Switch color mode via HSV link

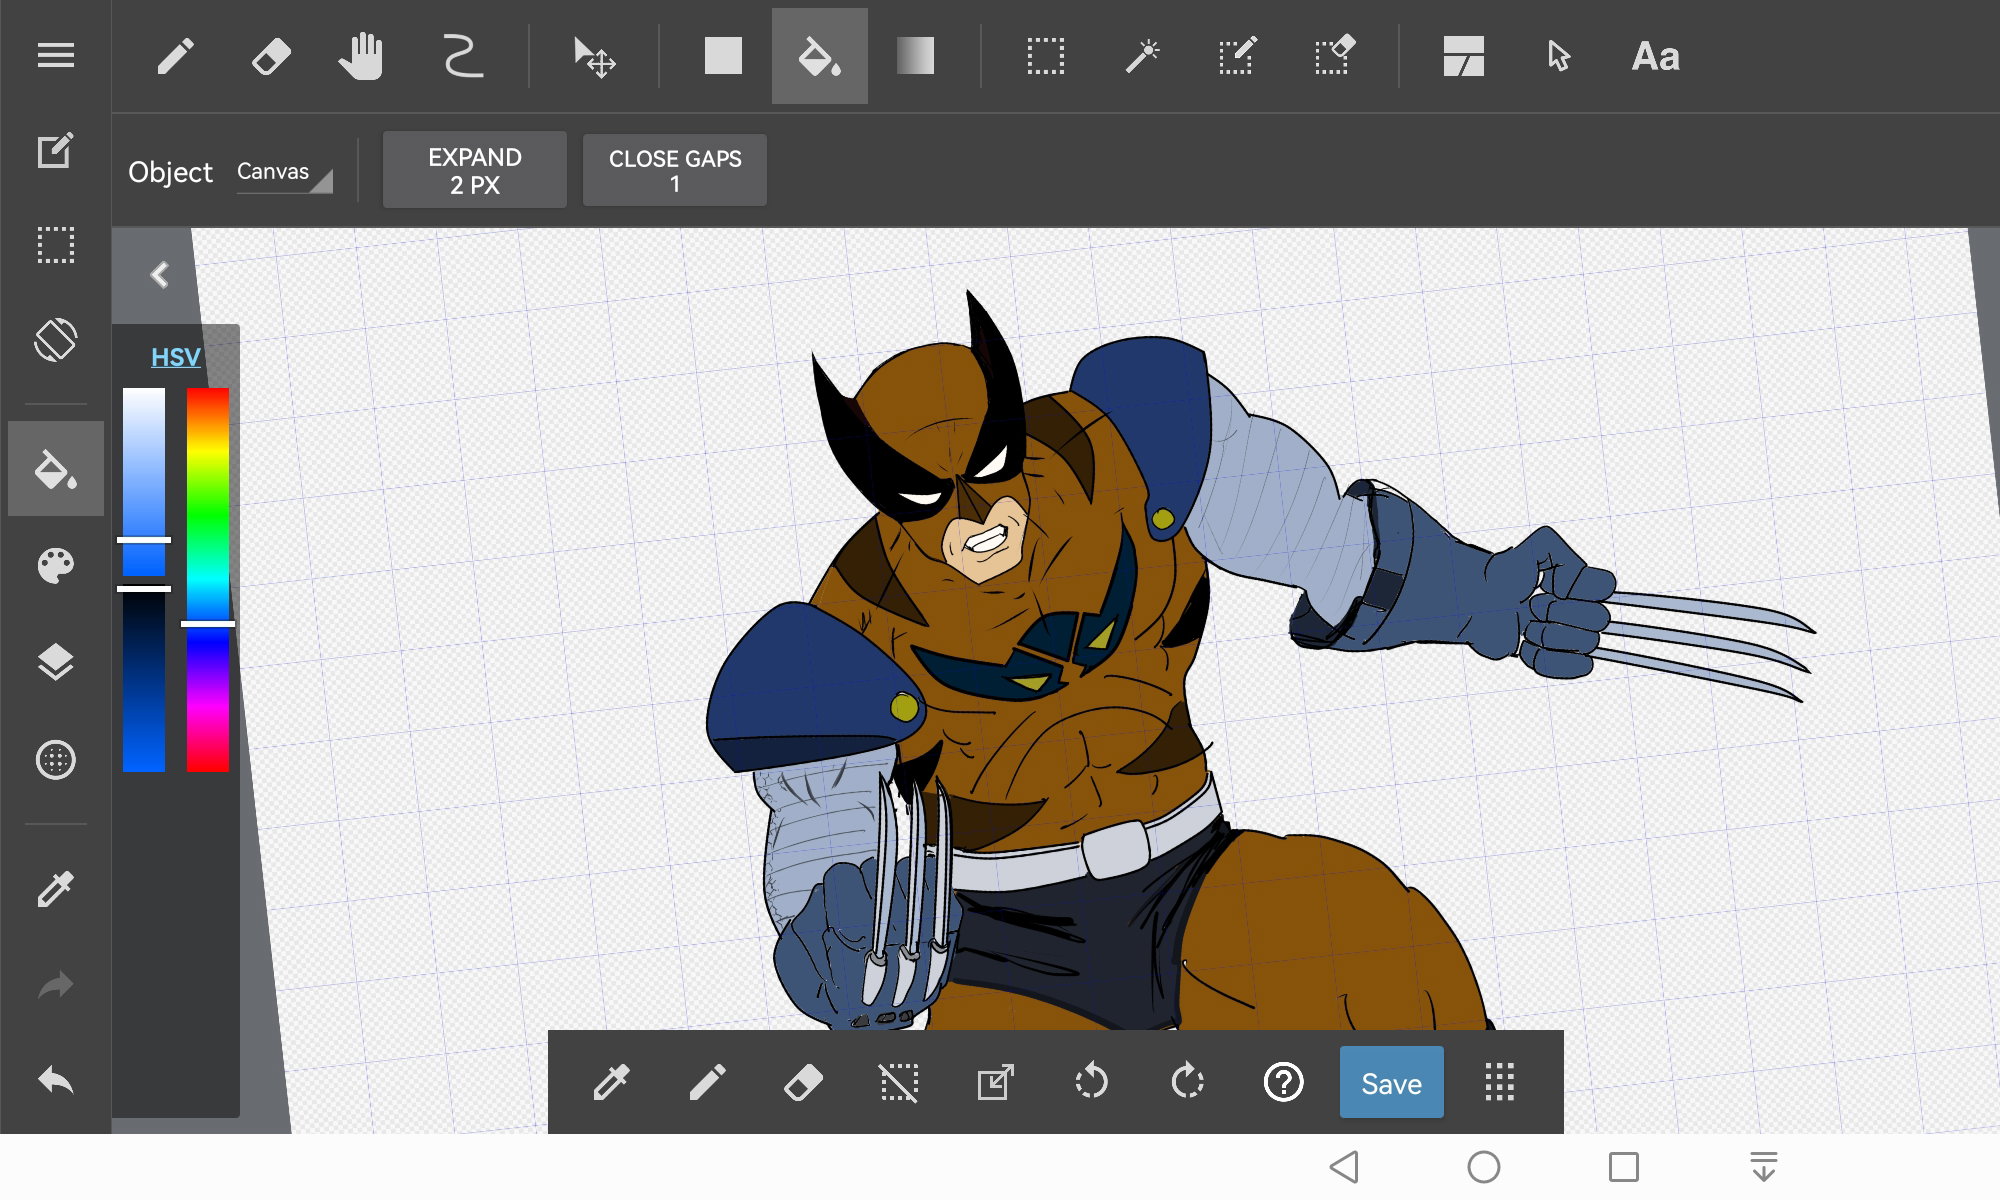pos(176,357)
